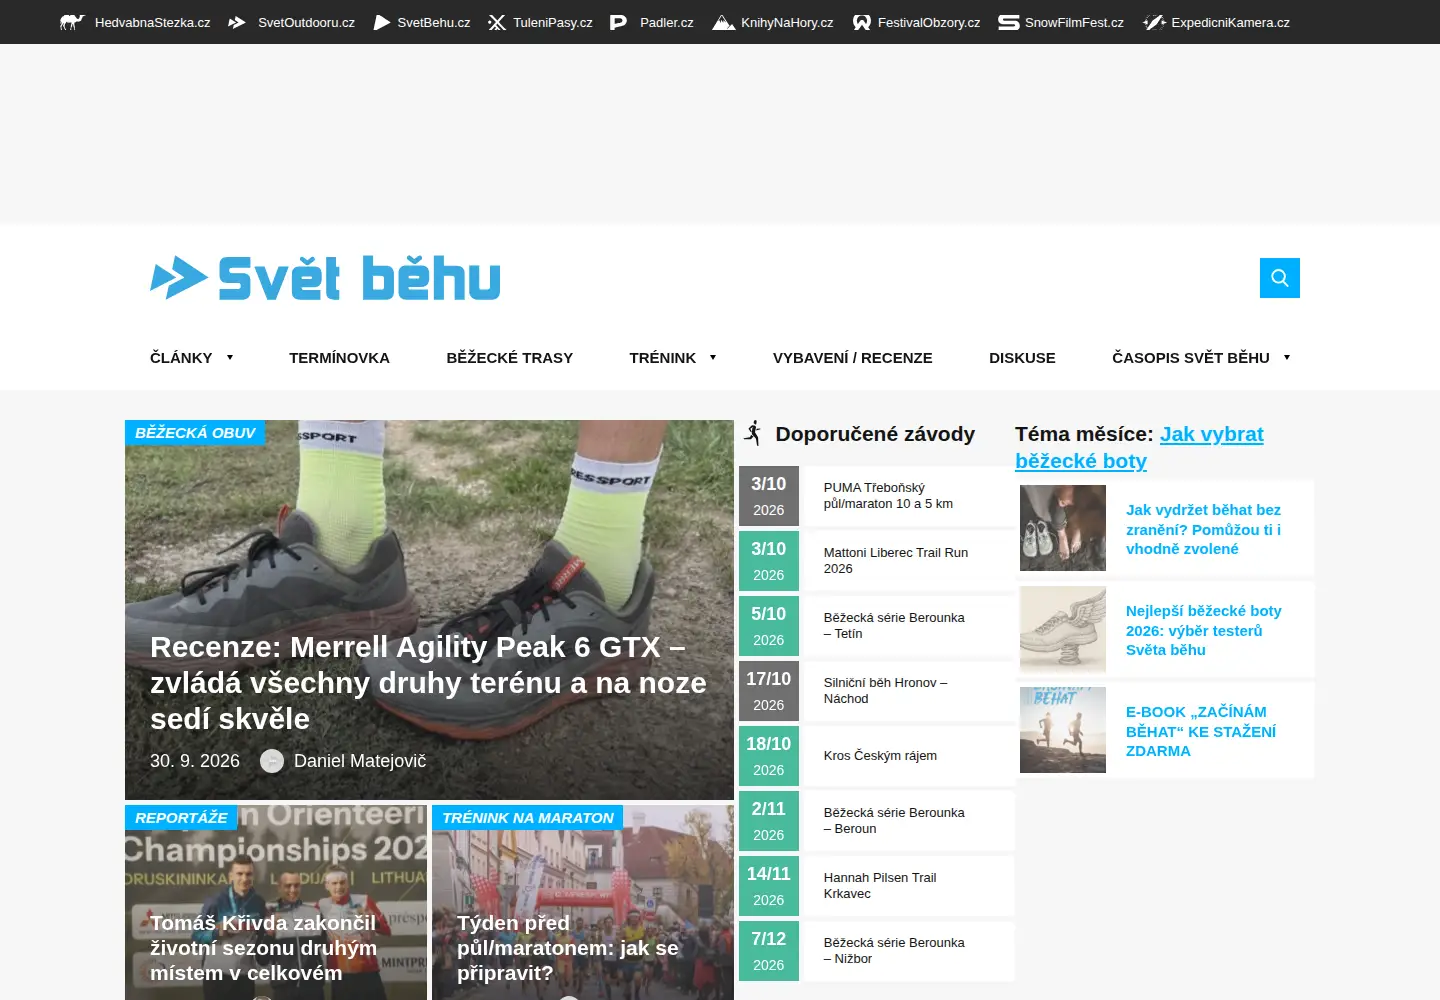Open the Začínám běhat e-book thumbnail
The image size is (1440, 1000).
(x=1063, y=730)
